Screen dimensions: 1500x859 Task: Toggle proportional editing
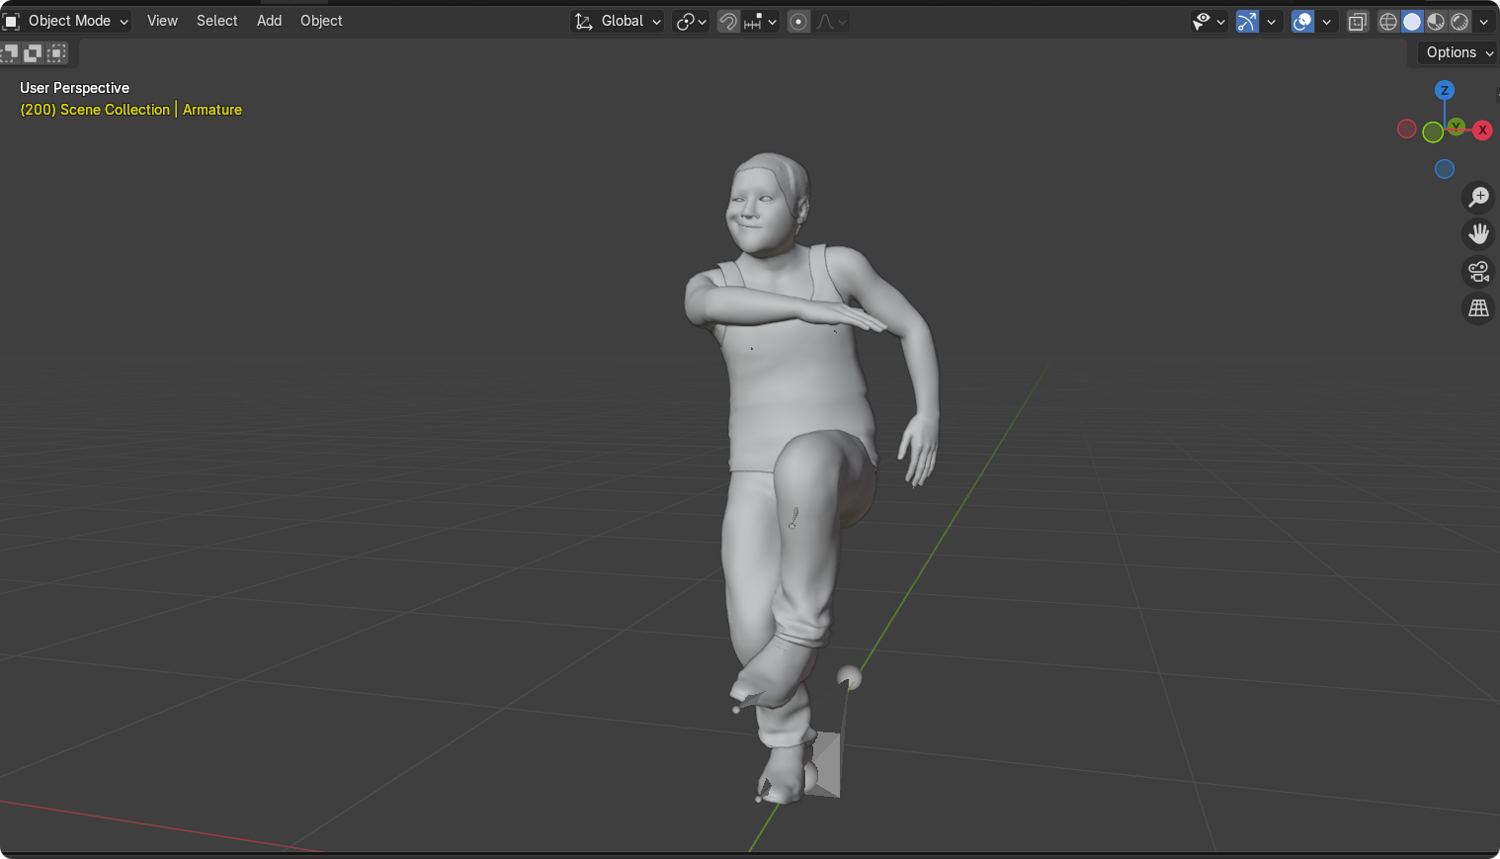click(798, 21)
